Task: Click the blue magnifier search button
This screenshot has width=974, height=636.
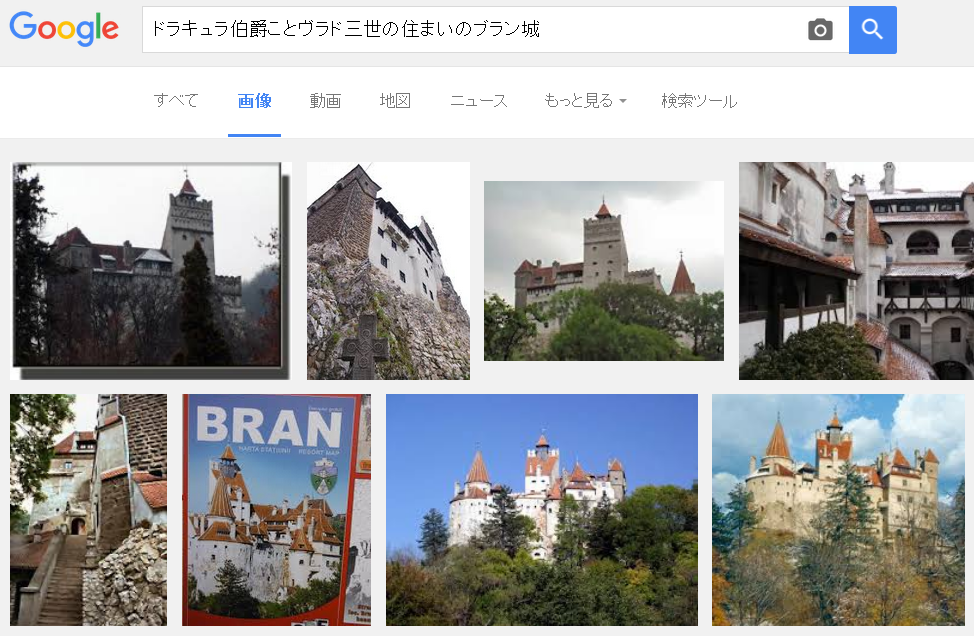Action: (872, 29)
